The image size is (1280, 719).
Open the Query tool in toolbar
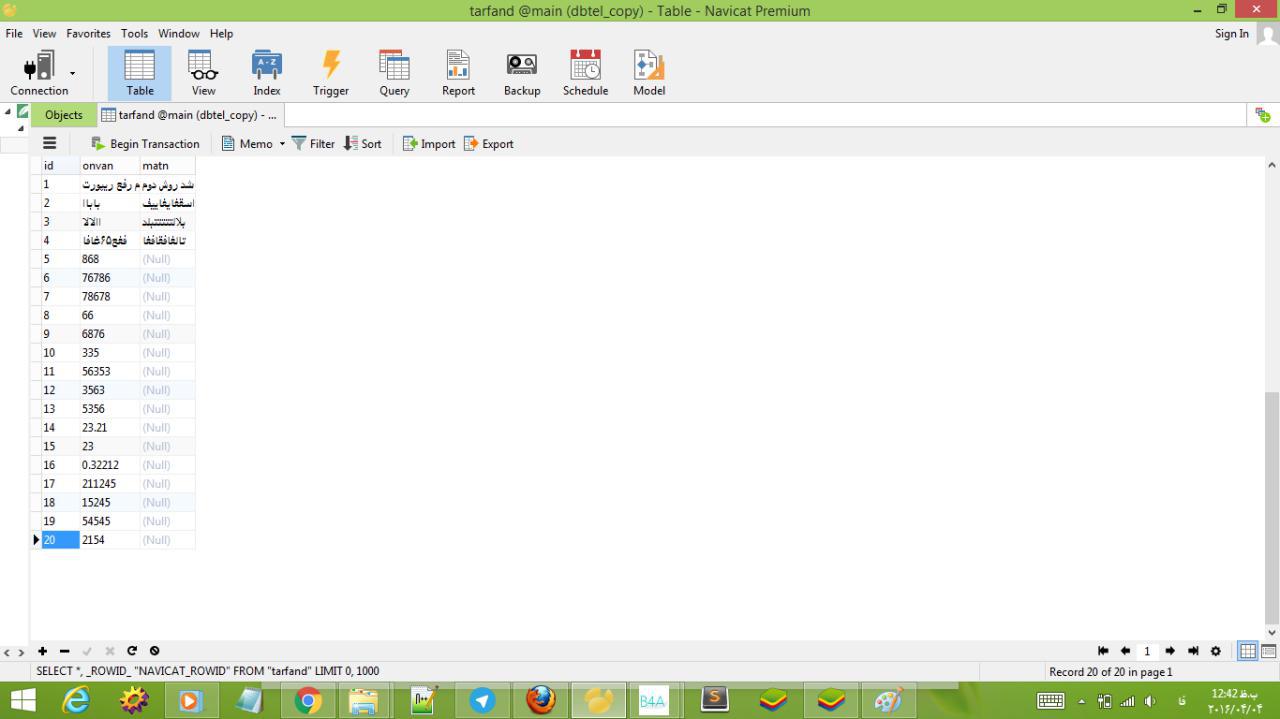394,74
